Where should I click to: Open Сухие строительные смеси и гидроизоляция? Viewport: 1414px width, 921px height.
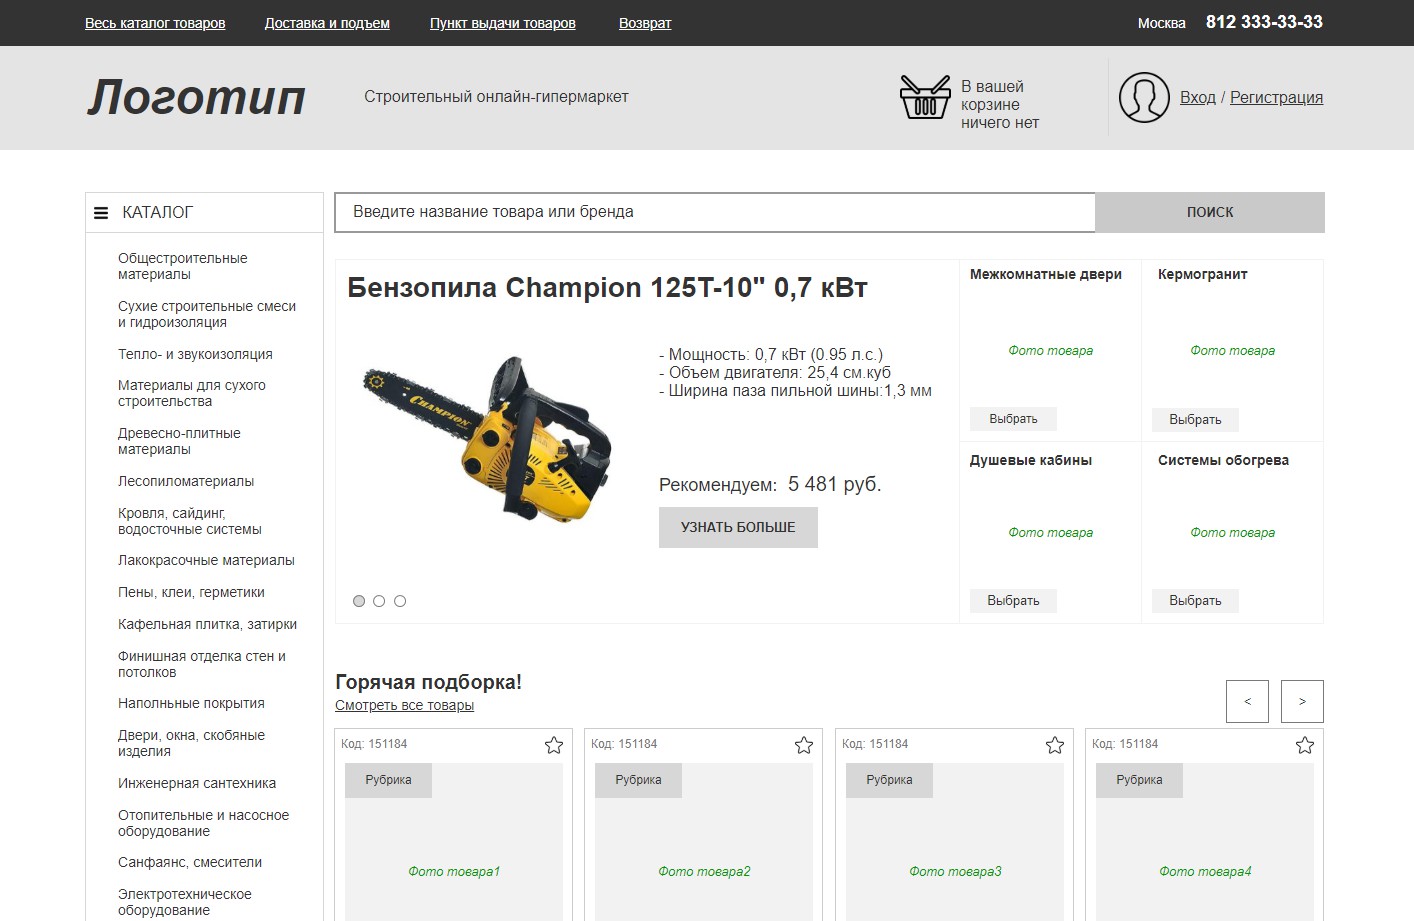coord(207,314)
